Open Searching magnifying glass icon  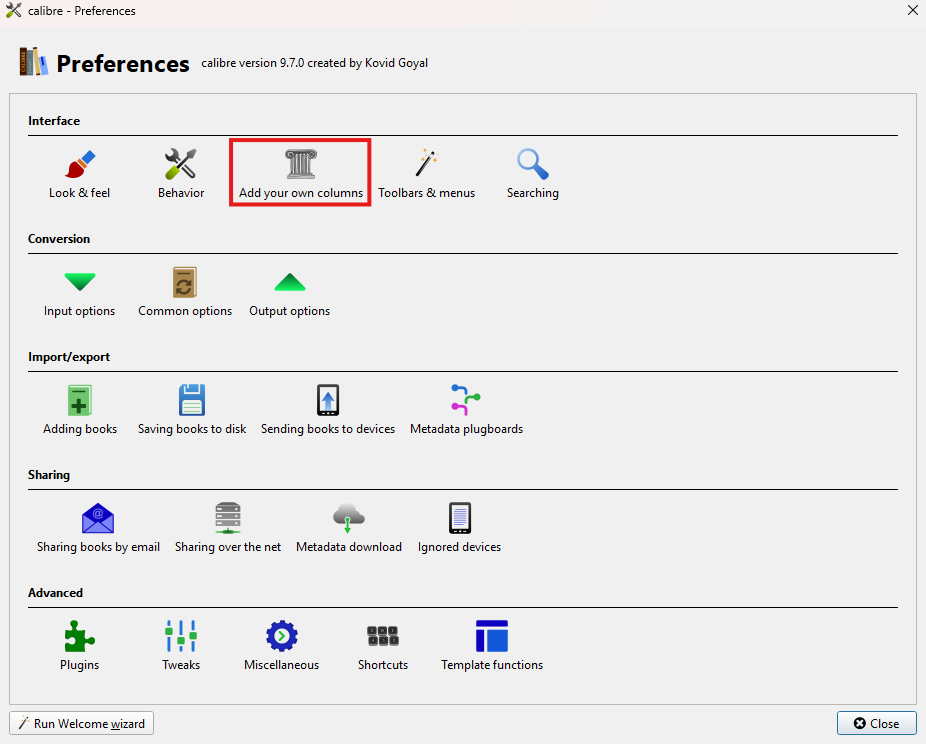point(533,164)
